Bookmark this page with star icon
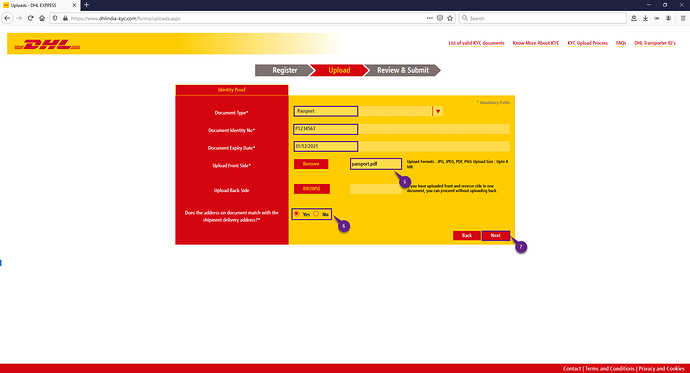 coord(450,18)
